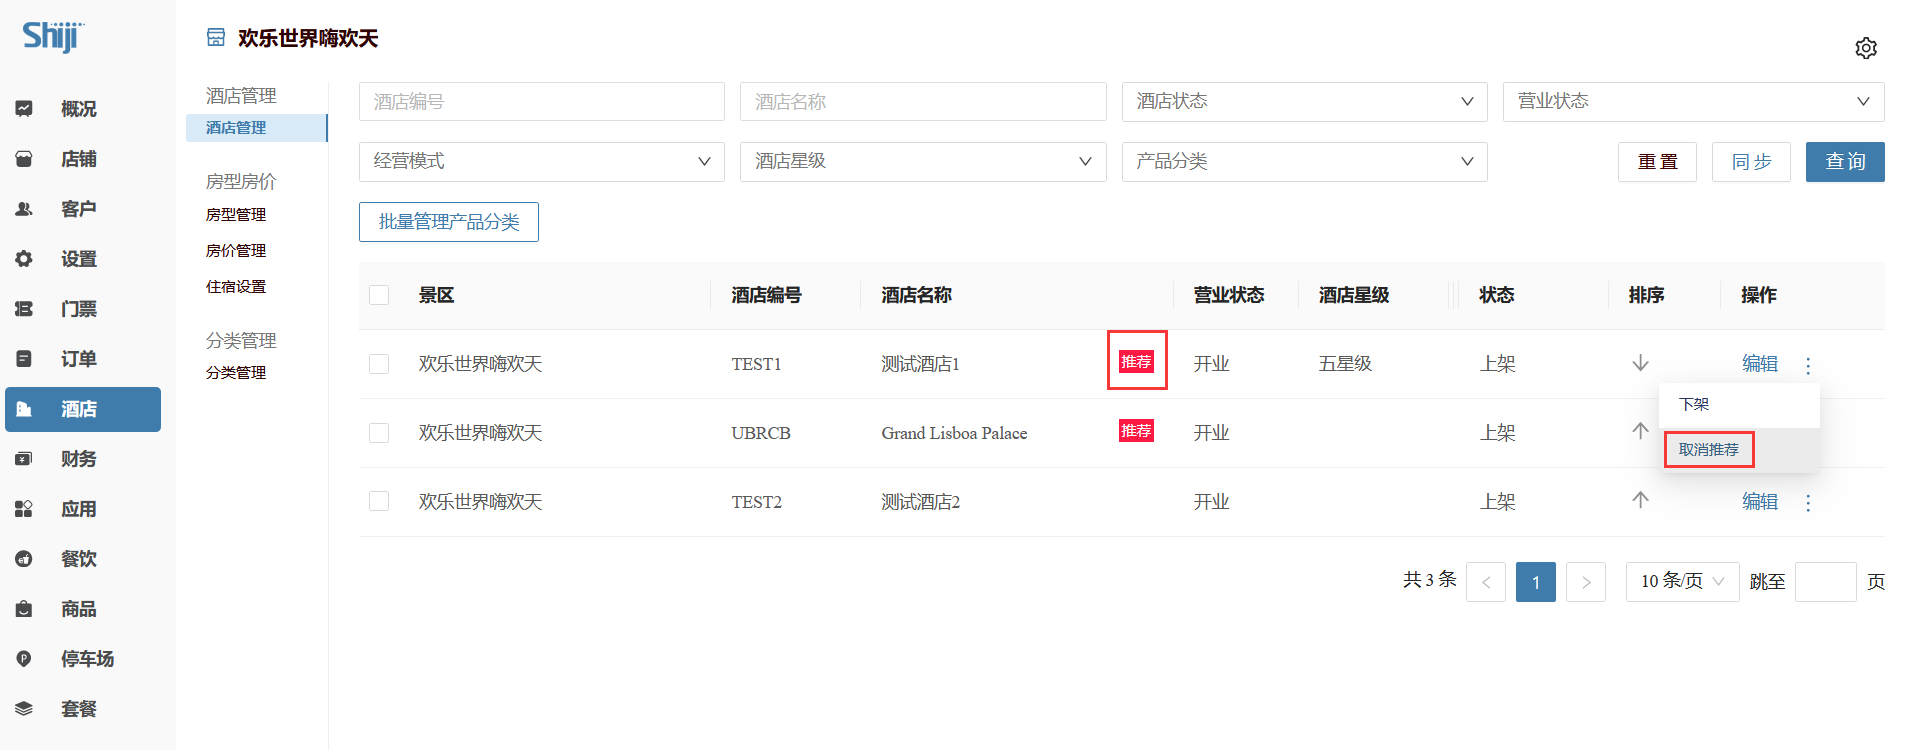This screenshot has width=1915, height=750.
Task: Select the Grand Lisboa Palace row checkbox
Action: tap(379, 433)
